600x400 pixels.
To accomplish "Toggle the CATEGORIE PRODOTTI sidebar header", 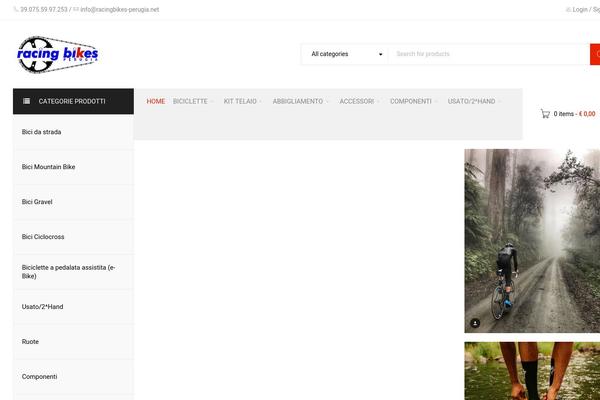I will coord(73,101).
